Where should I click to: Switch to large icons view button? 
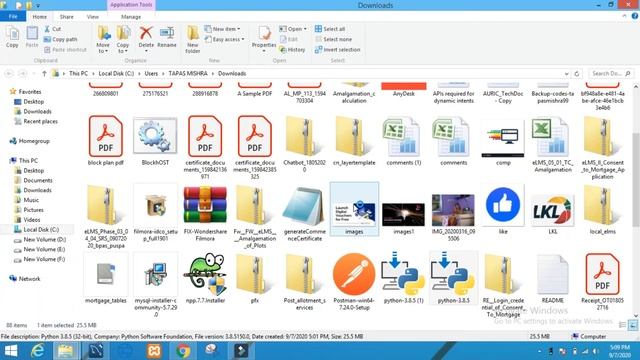click(633, 325)
